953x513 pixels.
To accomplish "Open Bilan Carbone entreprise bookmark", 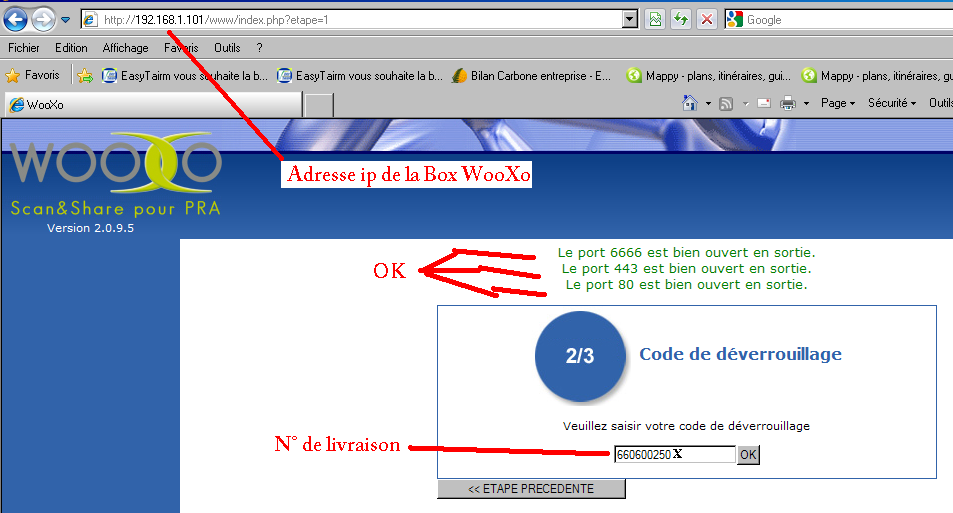I will pyautogui.click(x=532, y=75).
